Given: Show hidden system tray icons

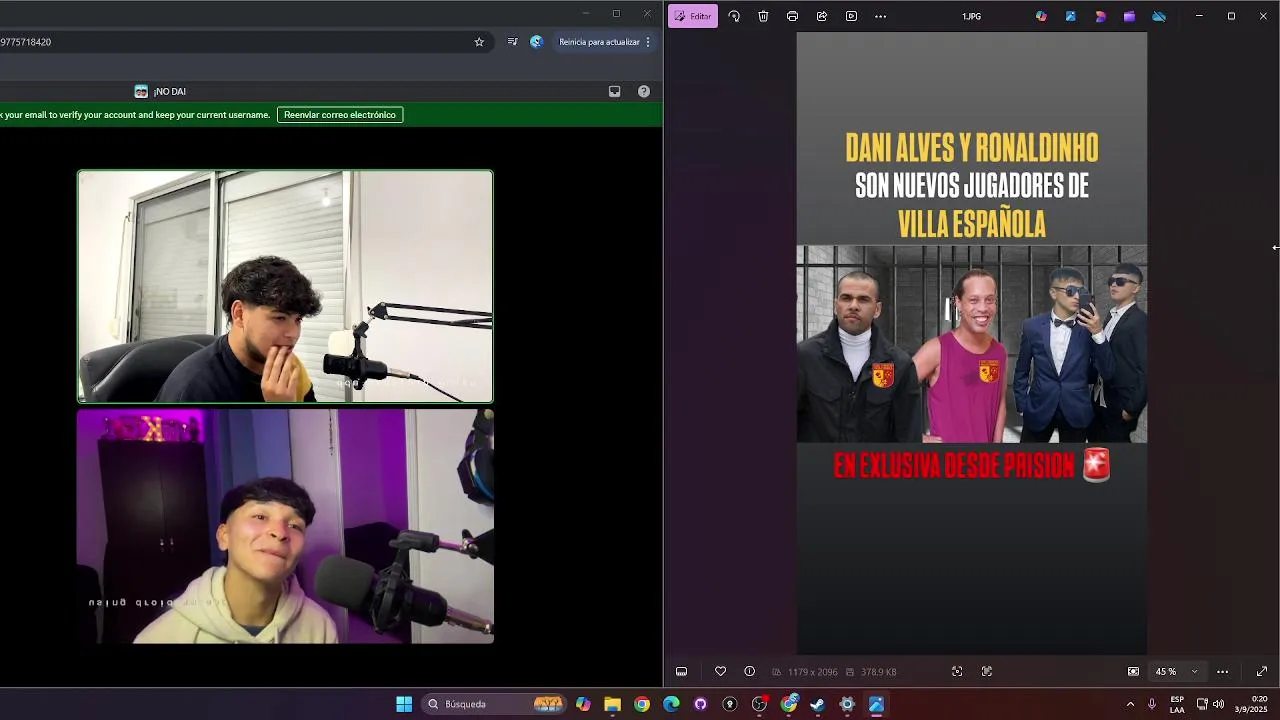Looking at the screenshot, I should pyautogui.click(x=1130, y=704).
